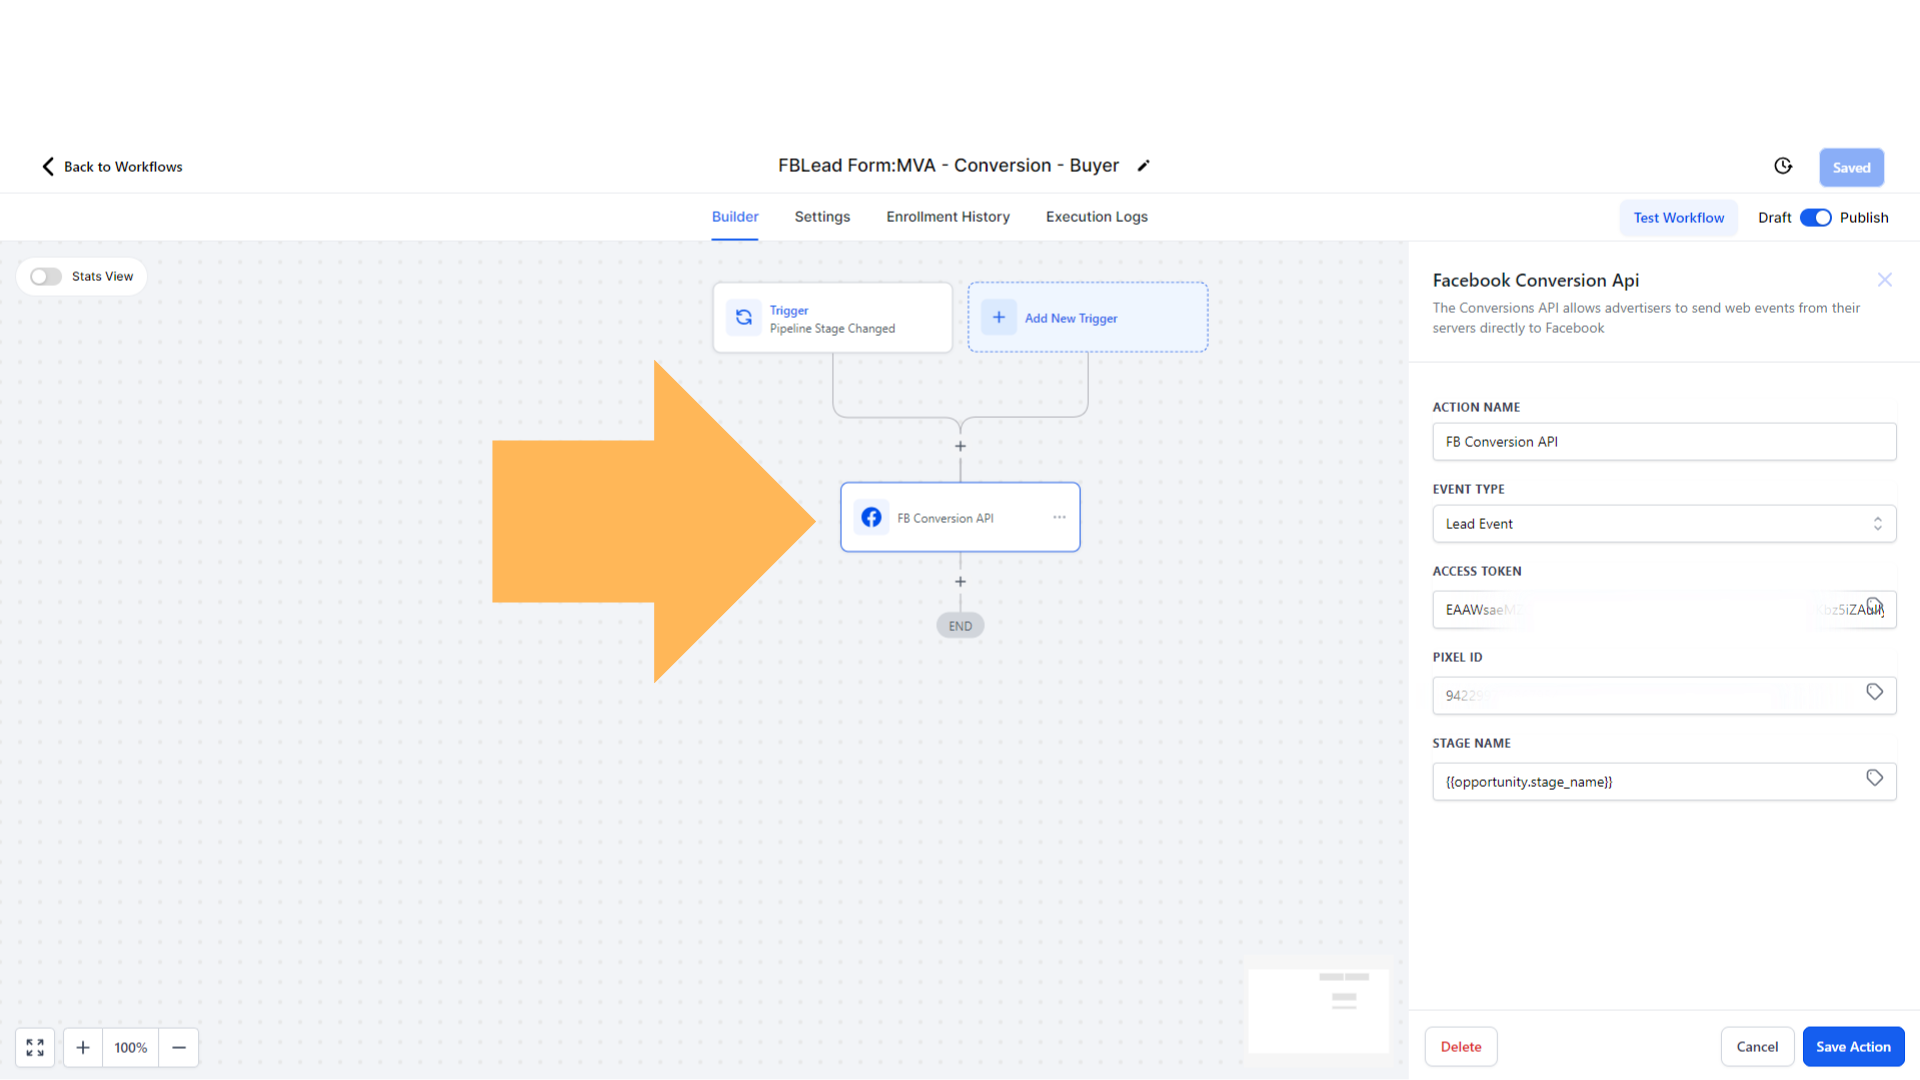
Task: Click the Facebook logo icon on FB Conversion API node
Action: (x=870, y=517)
